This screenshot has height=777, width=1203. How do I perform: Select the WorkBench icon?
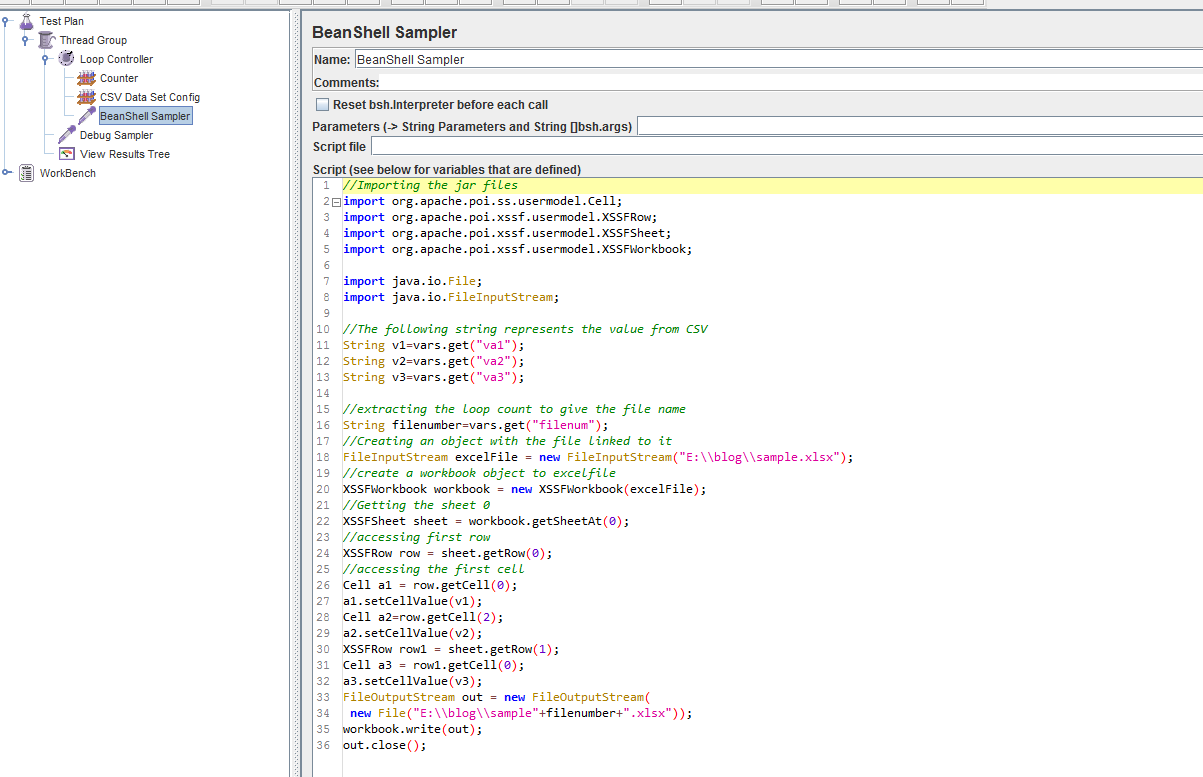coord(25,172)
